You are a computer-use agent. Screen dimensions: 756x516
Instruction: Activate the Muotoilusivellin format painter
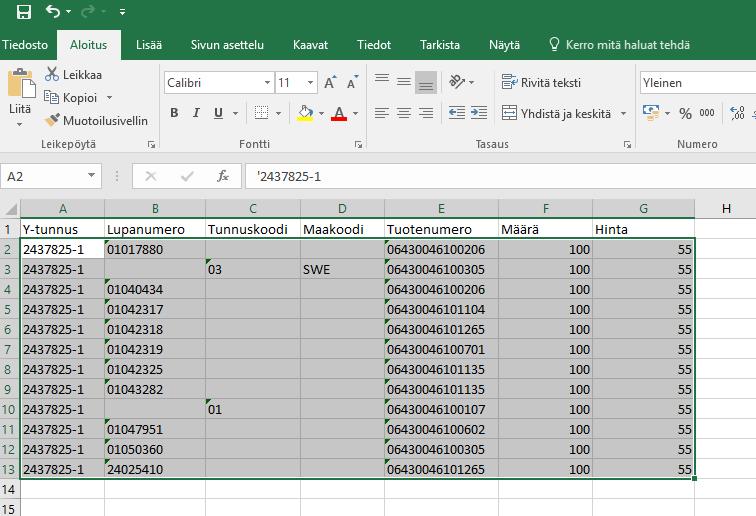coord(96,121)
